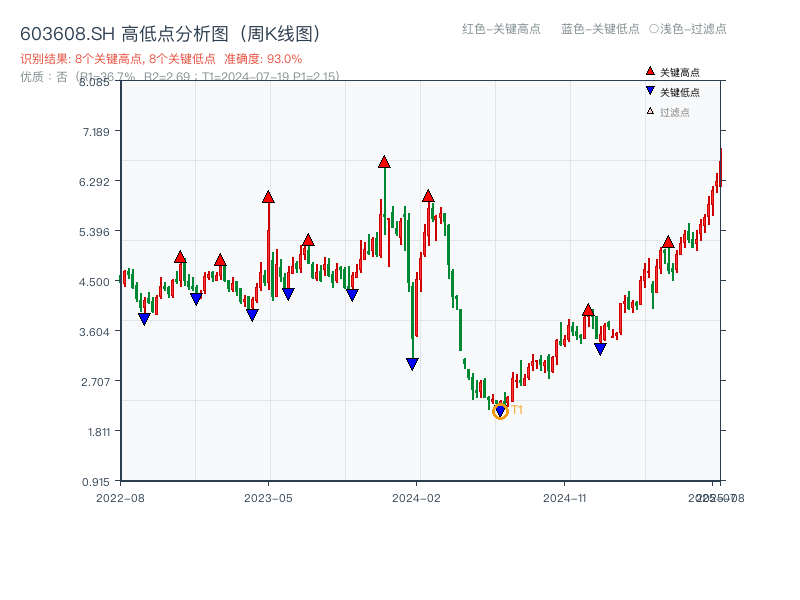Click the blue triangle marker near the 2022-08 dip

[146, 317]
